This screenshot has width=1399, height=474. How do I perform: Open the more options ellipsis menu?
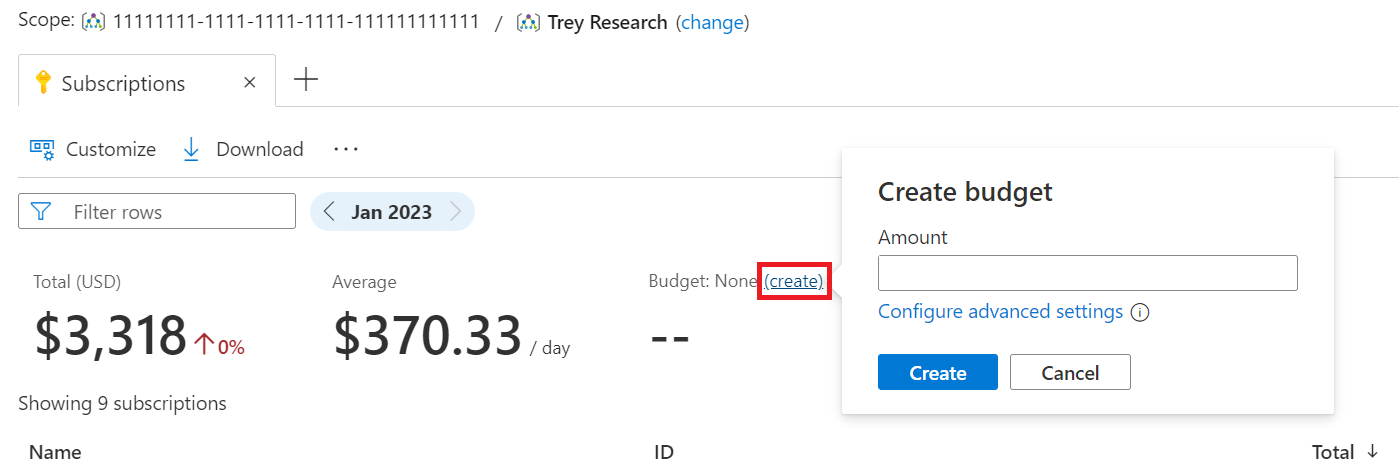coord(346,149)
